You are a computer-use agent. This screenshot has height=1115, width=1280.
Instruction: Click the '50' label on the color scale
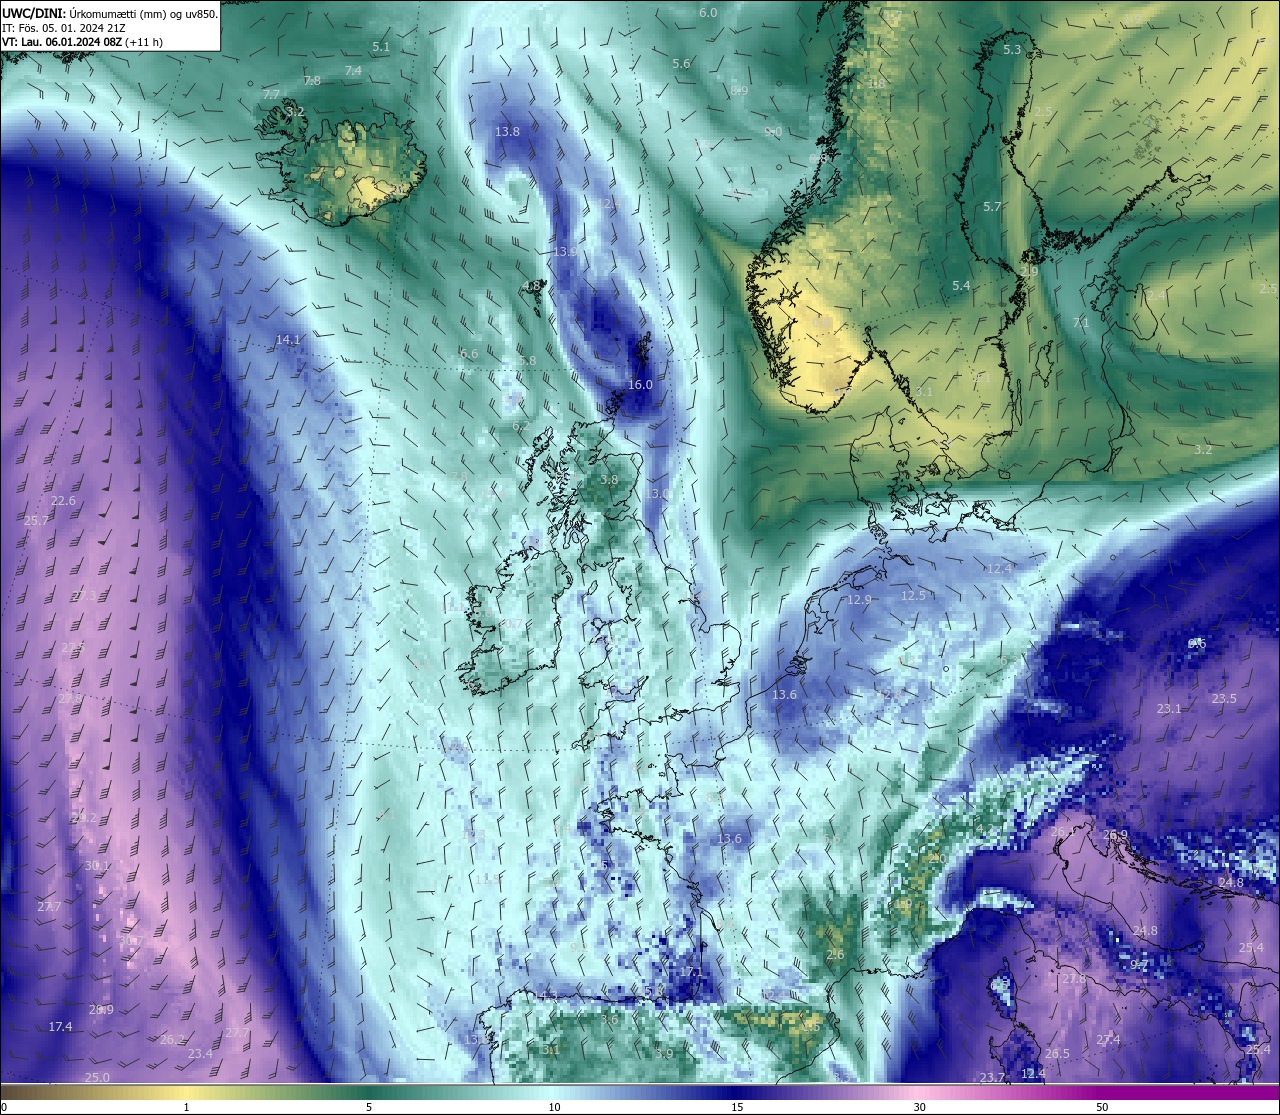click(1102, 1107)
